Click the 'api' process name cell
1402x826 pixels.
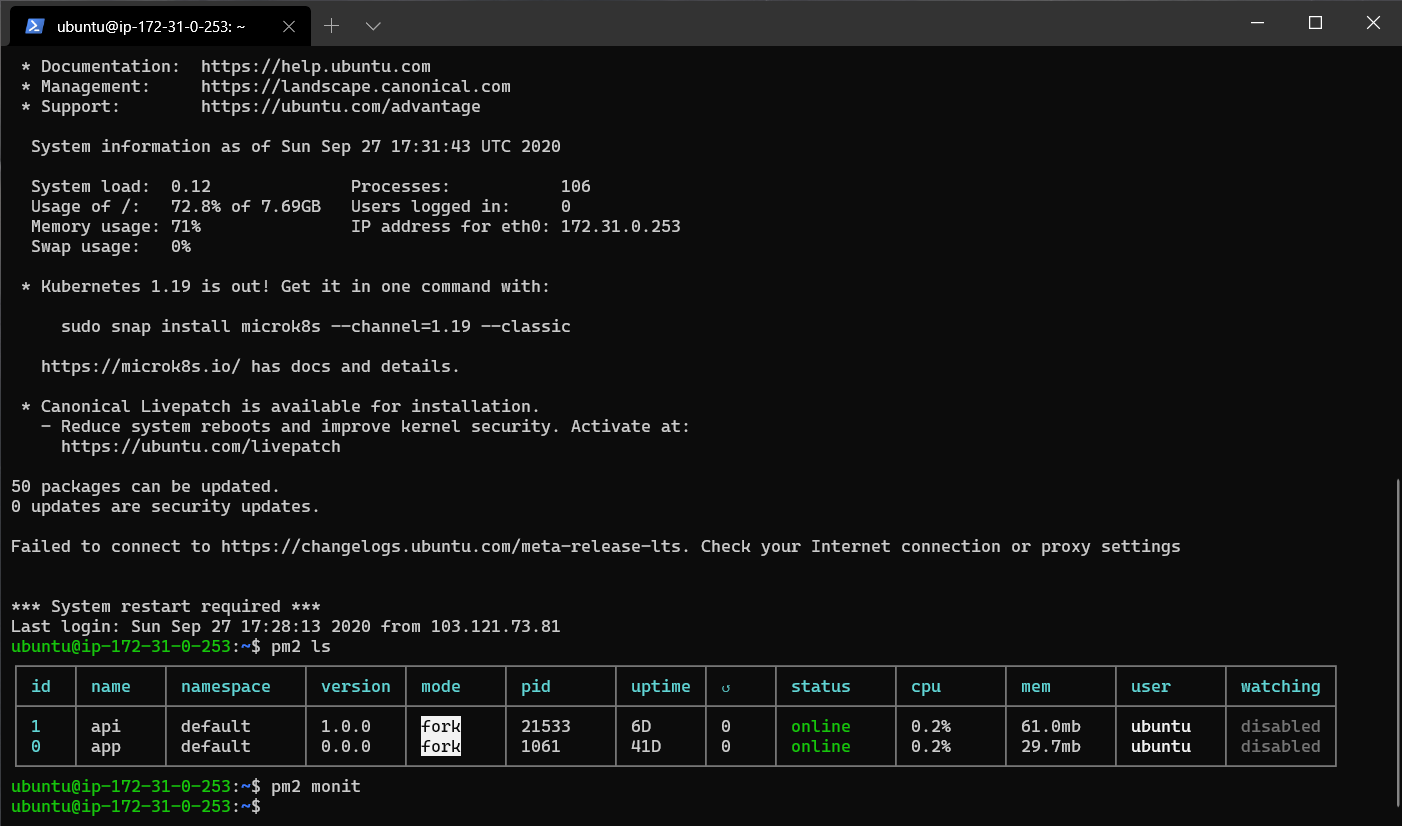(x=106, y=727)
